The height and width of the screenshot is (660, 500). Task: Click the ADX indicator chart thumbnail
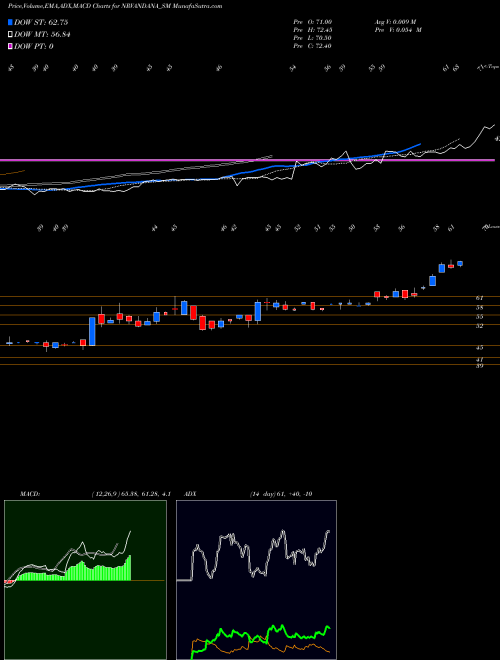pos(256,580)
